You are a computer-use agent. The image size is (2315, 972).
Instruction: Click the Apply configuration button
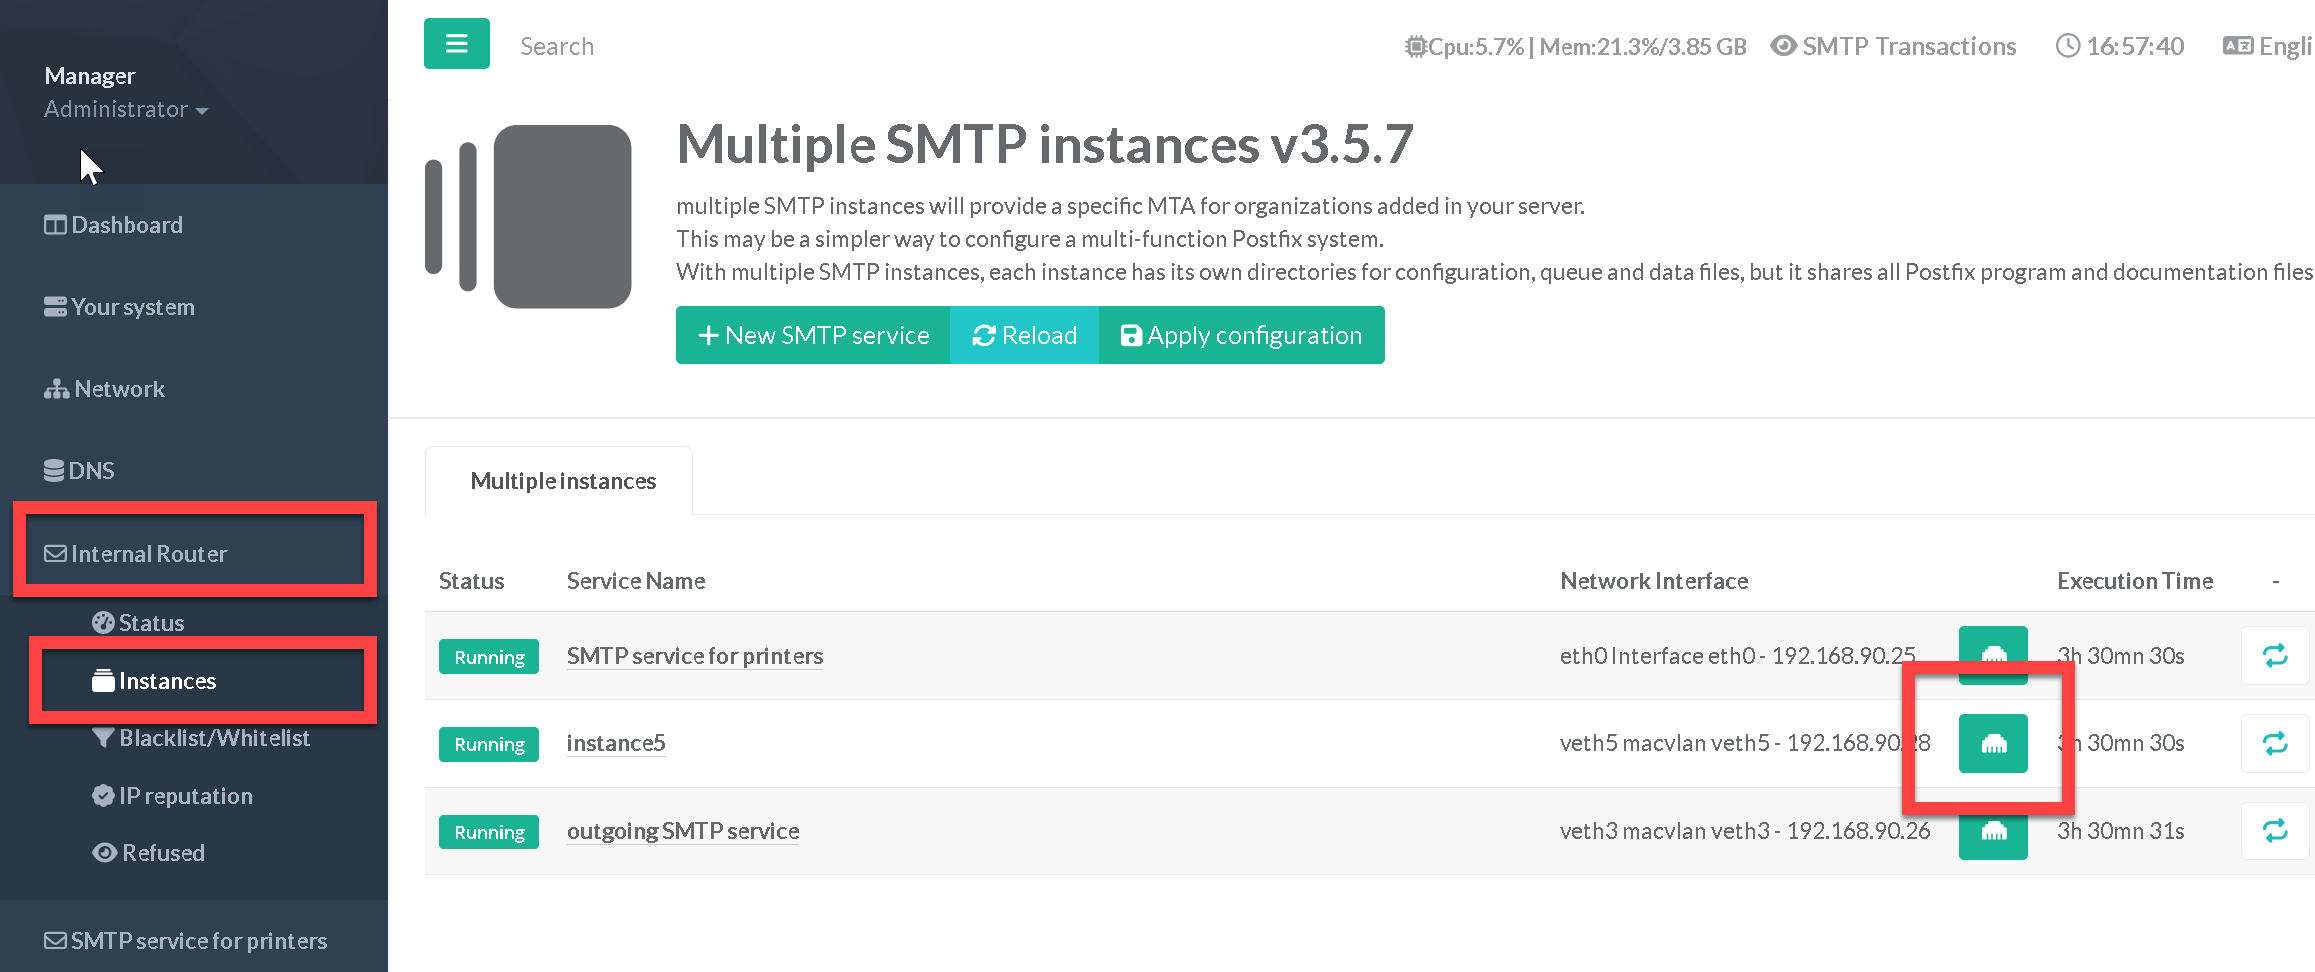(x=1241, y=336)
